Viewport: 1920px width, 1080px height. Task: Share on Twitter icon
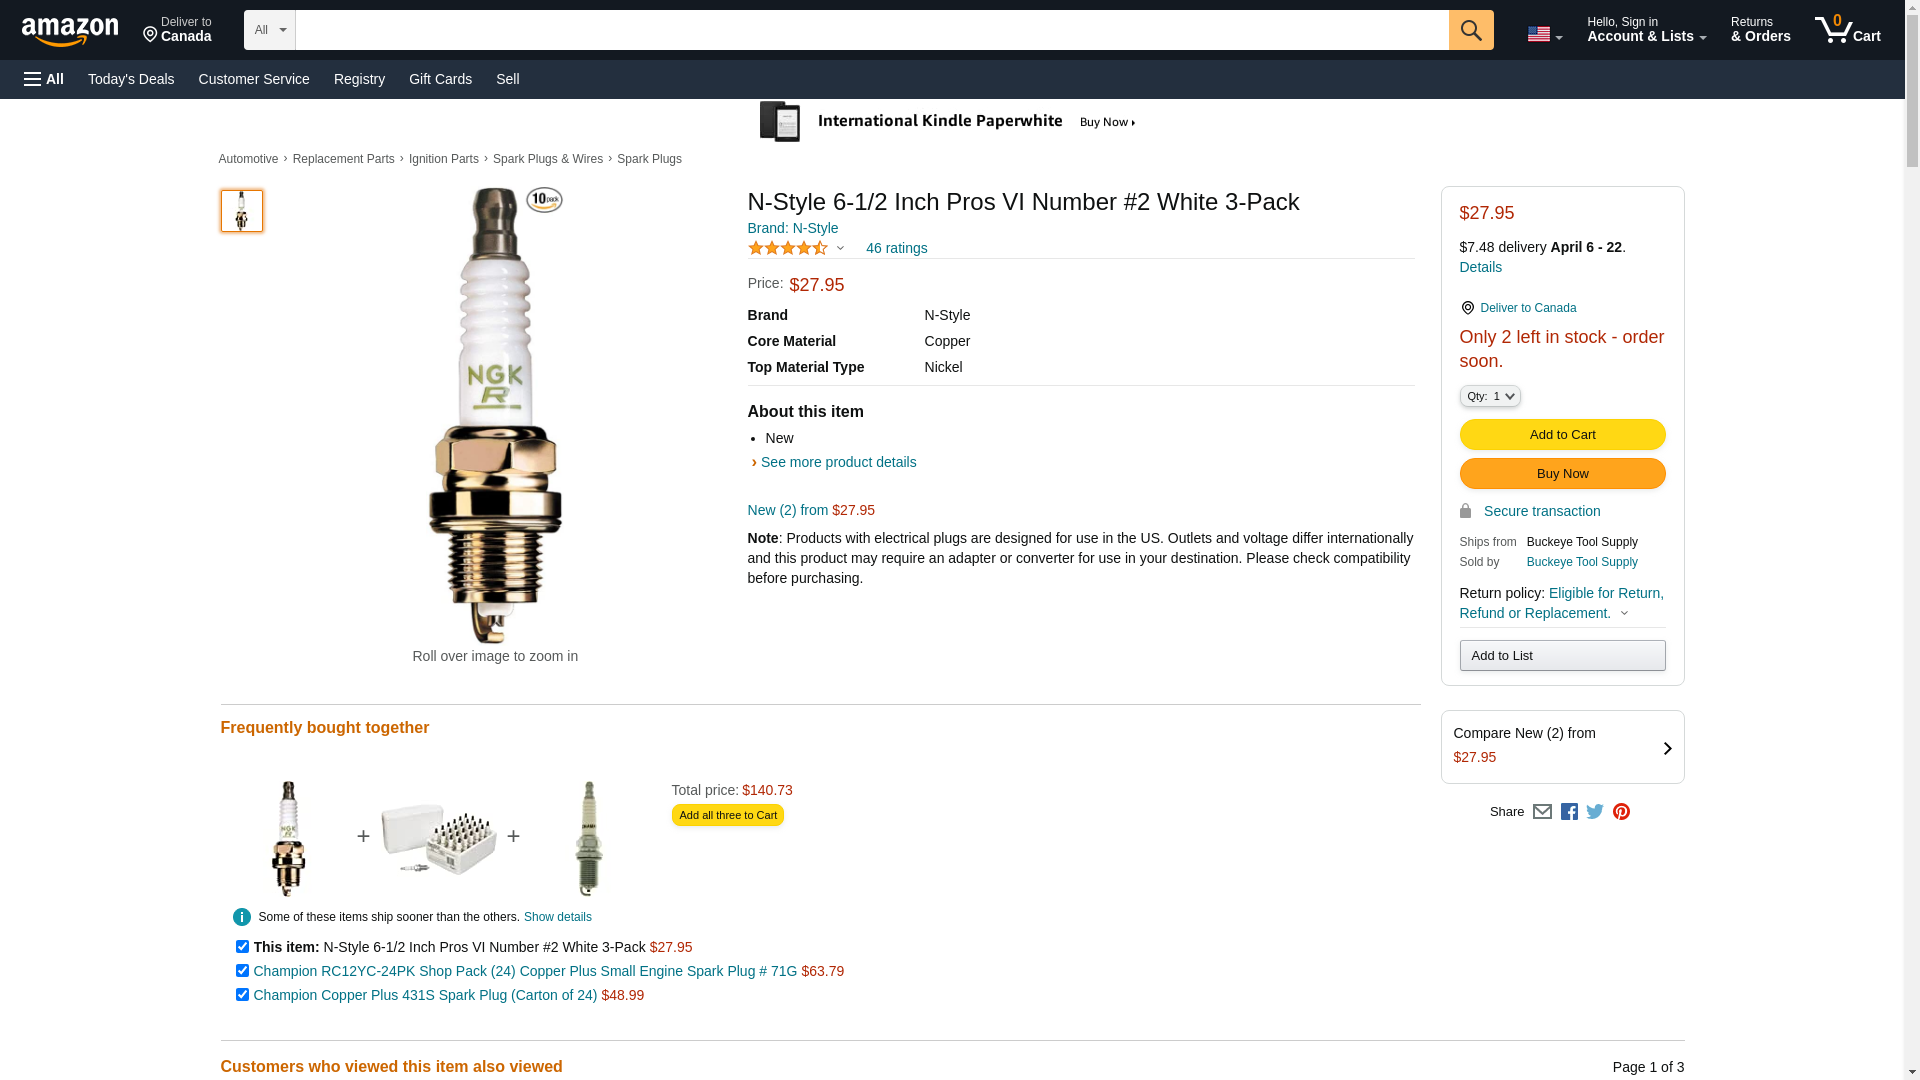tap(1594, 812)
